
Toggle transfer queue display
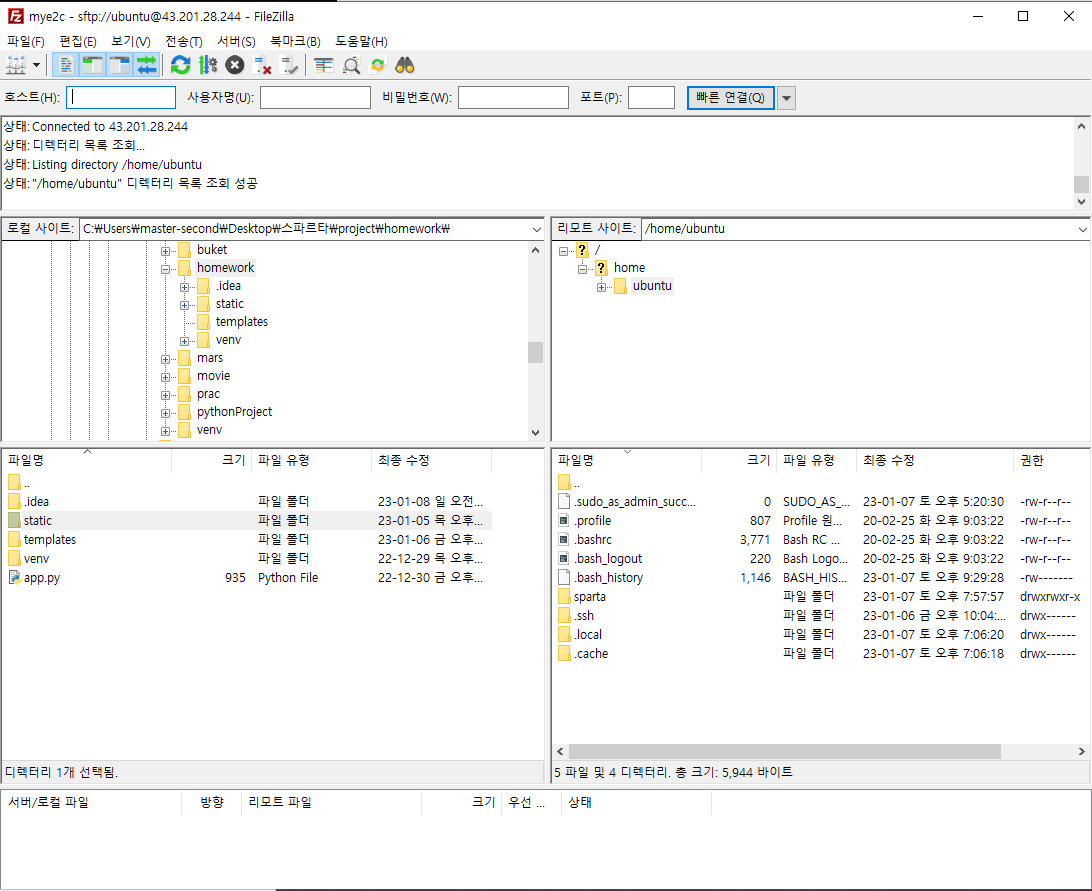(x=146, y=65)
